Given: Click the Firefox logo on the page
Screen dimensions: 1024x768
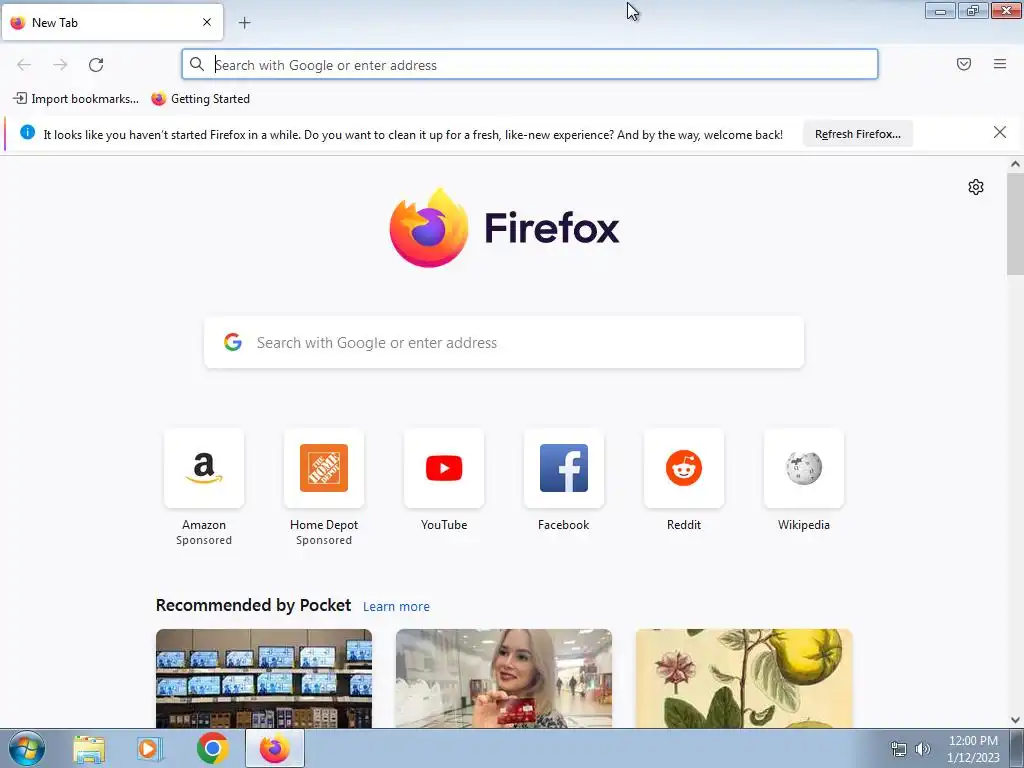Looking at the screenshot, I should 504,228.
